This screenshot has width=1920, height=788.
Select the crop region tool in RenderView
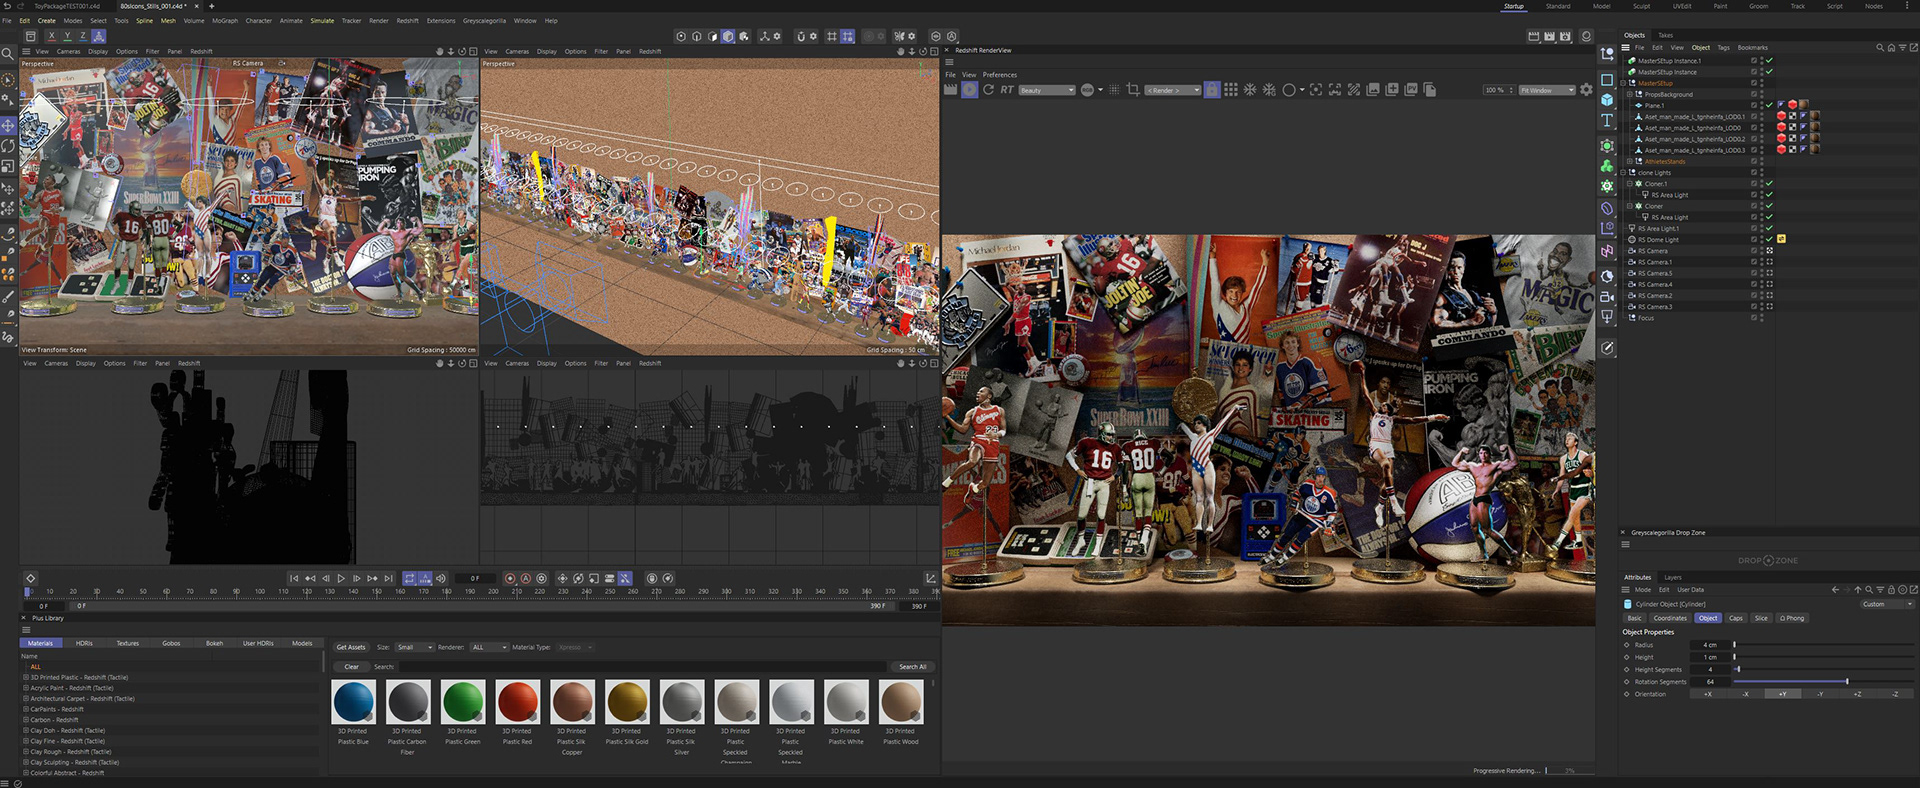coord(1133,90)
